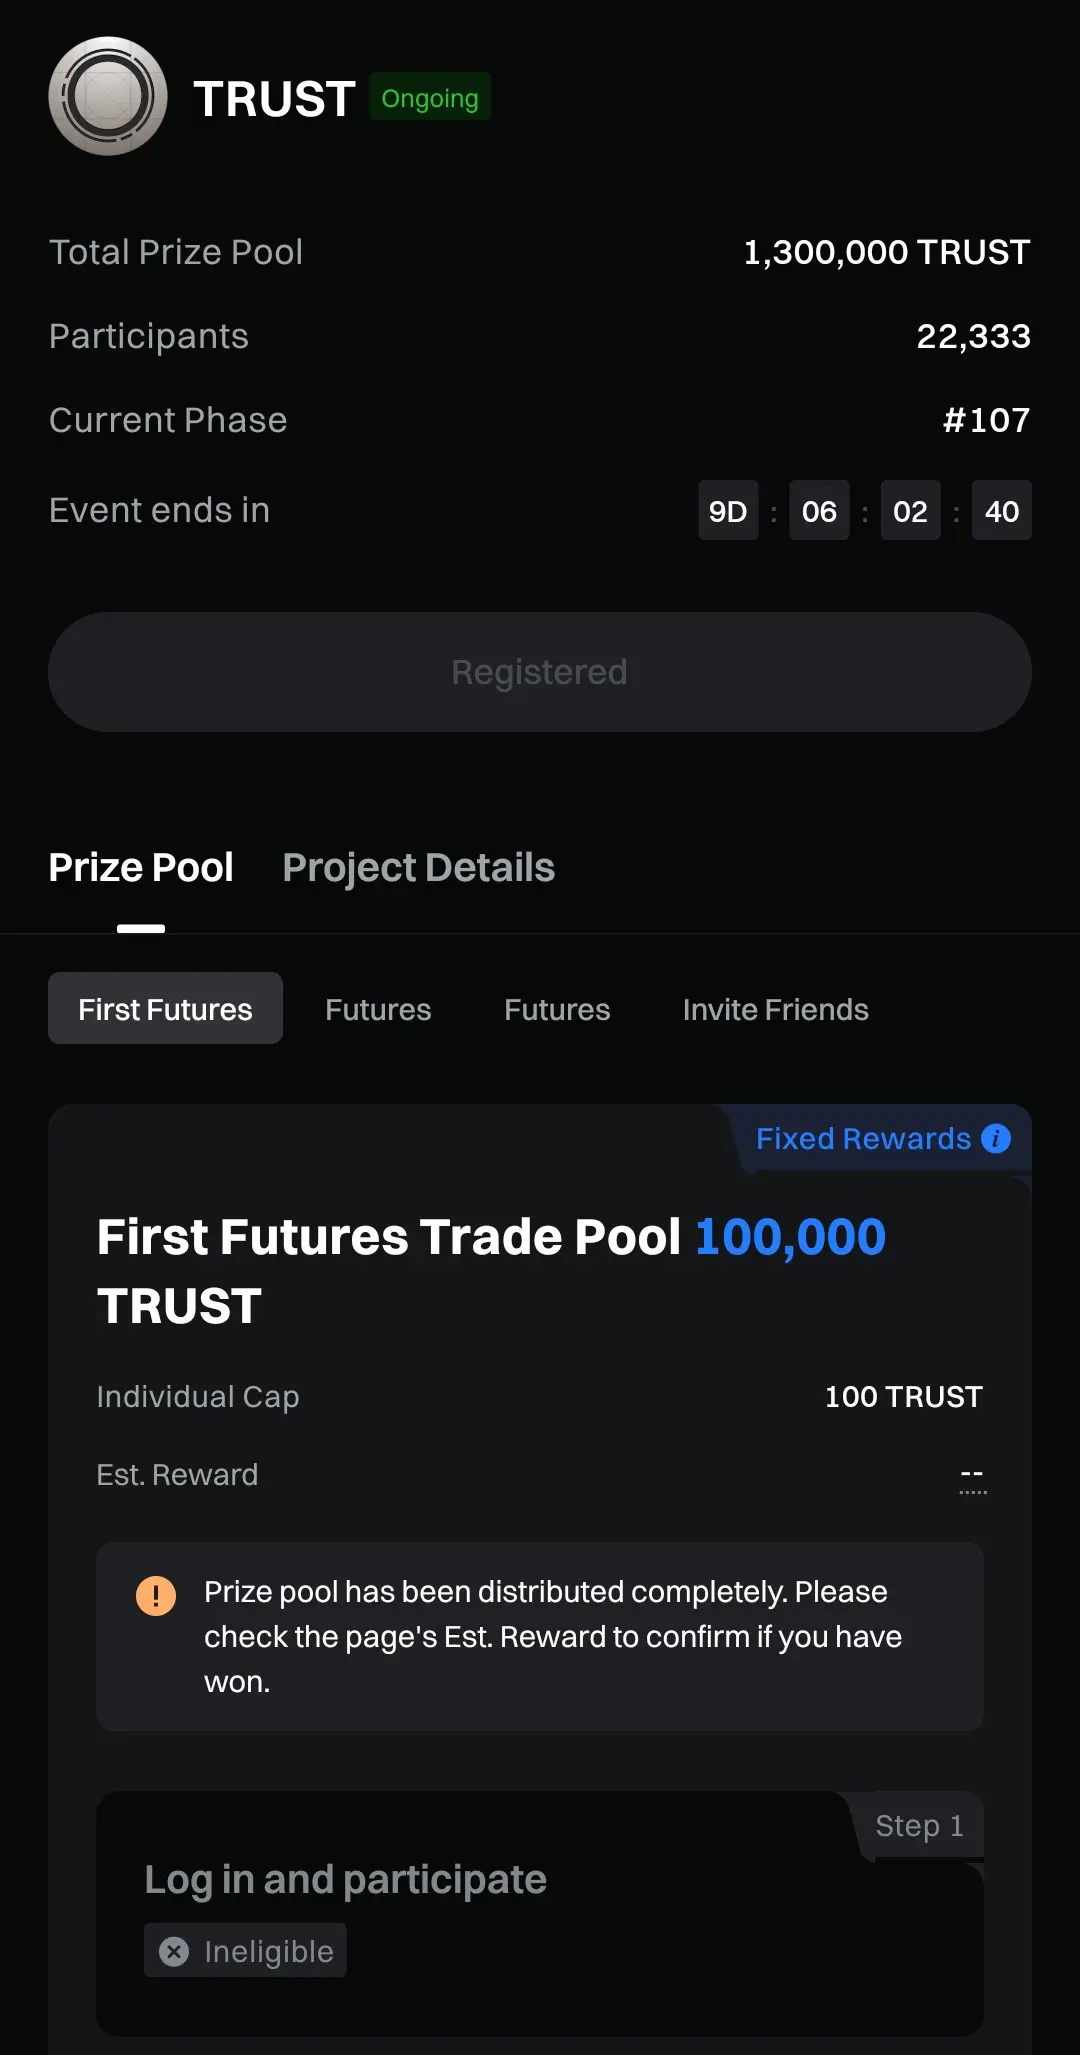Select the First Futures pool tab
This screenshot has height=2055, width=1080.
[165, 1009]
